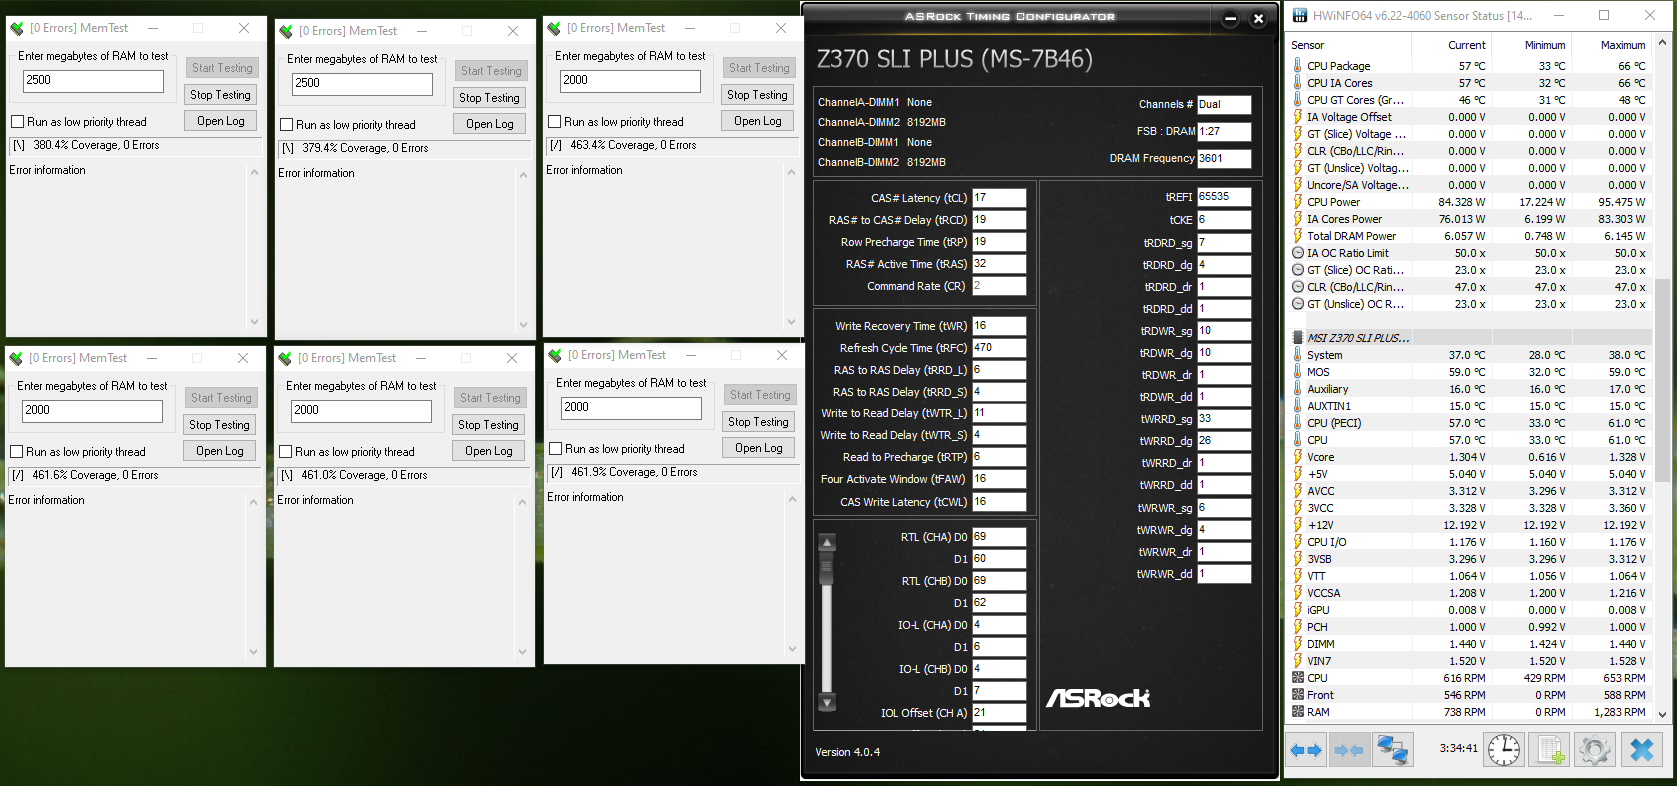The height and width of the screenshot is (786, 1677).
Task: Click megabytes field showing 2500 in 380.4% MemTest
Action: click(x=93, y=81)
